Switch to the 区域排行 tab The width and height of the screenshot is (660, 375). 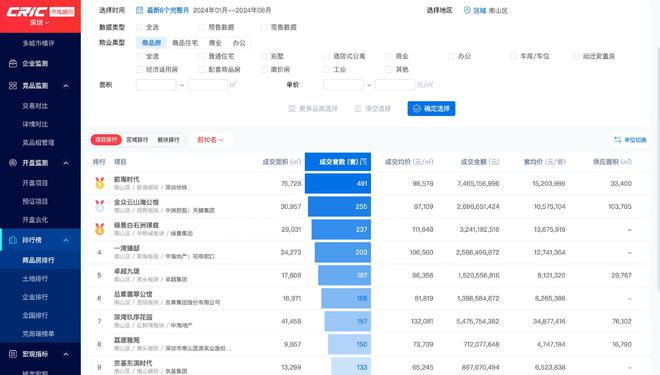pyautogui.click(x=137, y=140)
